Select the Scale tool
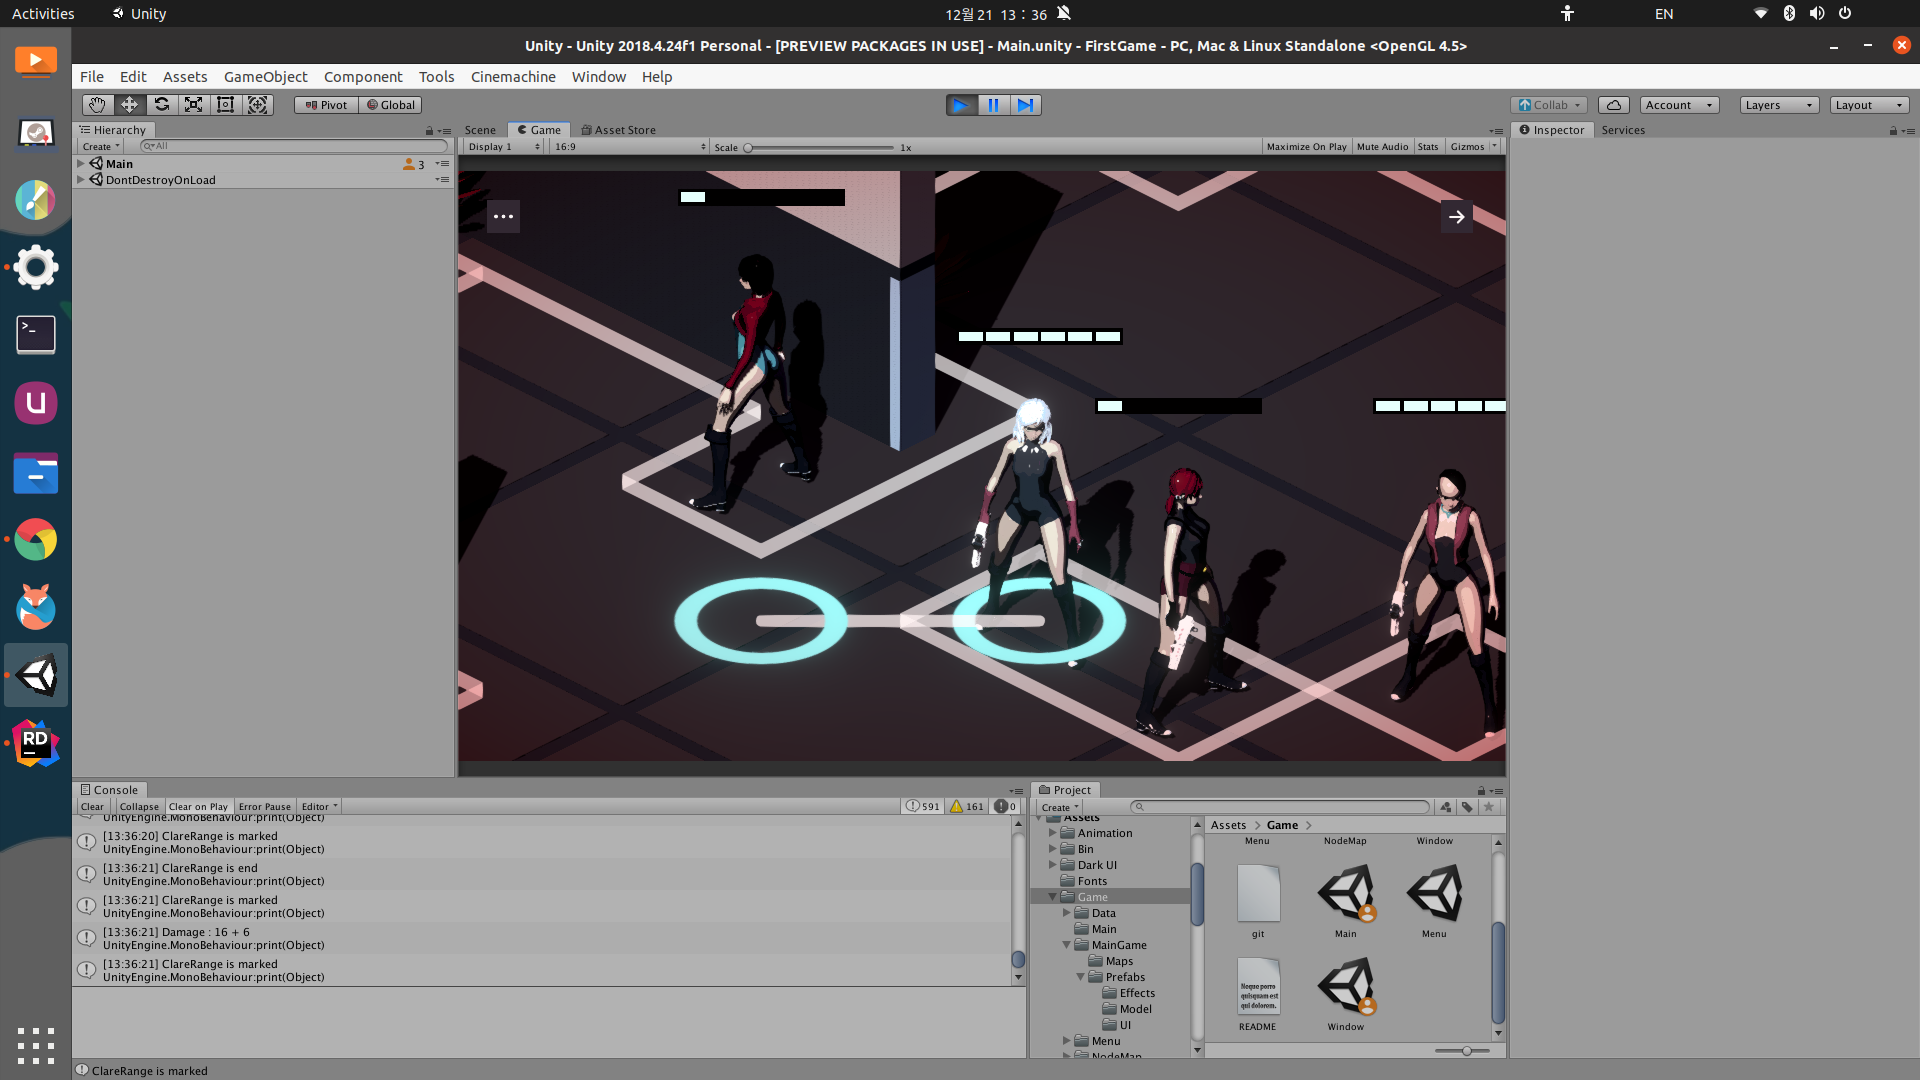Screen dimensions: 1920x1080 pyautogui.click(x=193, y=105)
